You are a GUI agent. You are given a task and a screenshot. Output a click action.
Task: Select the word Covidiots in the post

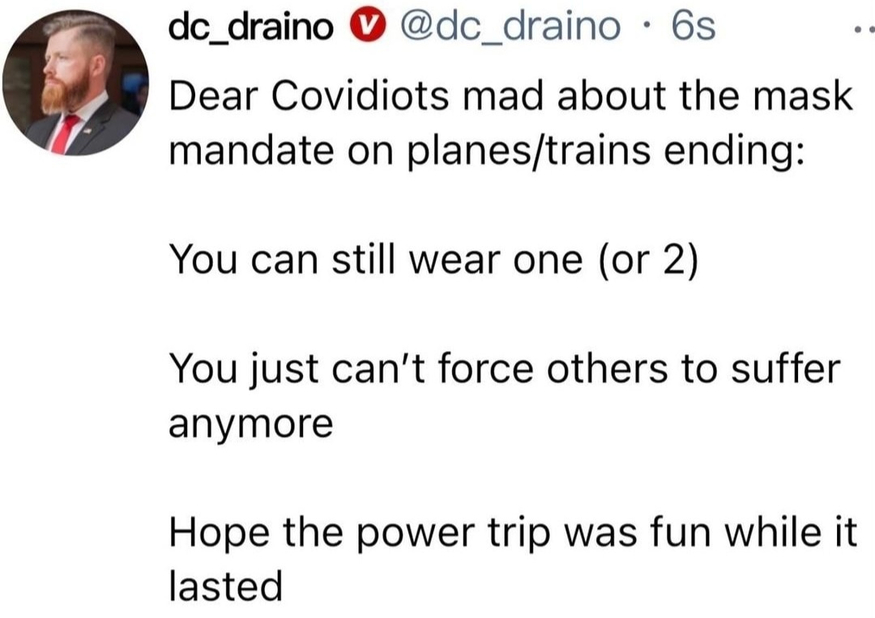360,95
